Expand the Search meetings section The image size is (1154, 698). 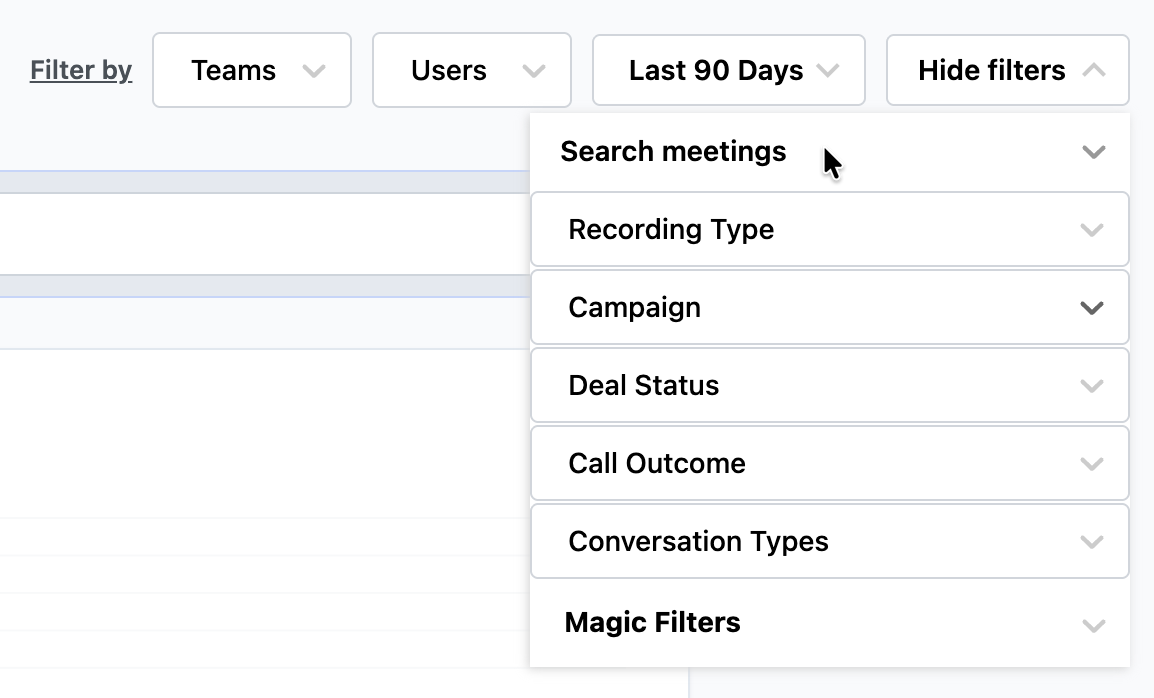tap(673, 152)
